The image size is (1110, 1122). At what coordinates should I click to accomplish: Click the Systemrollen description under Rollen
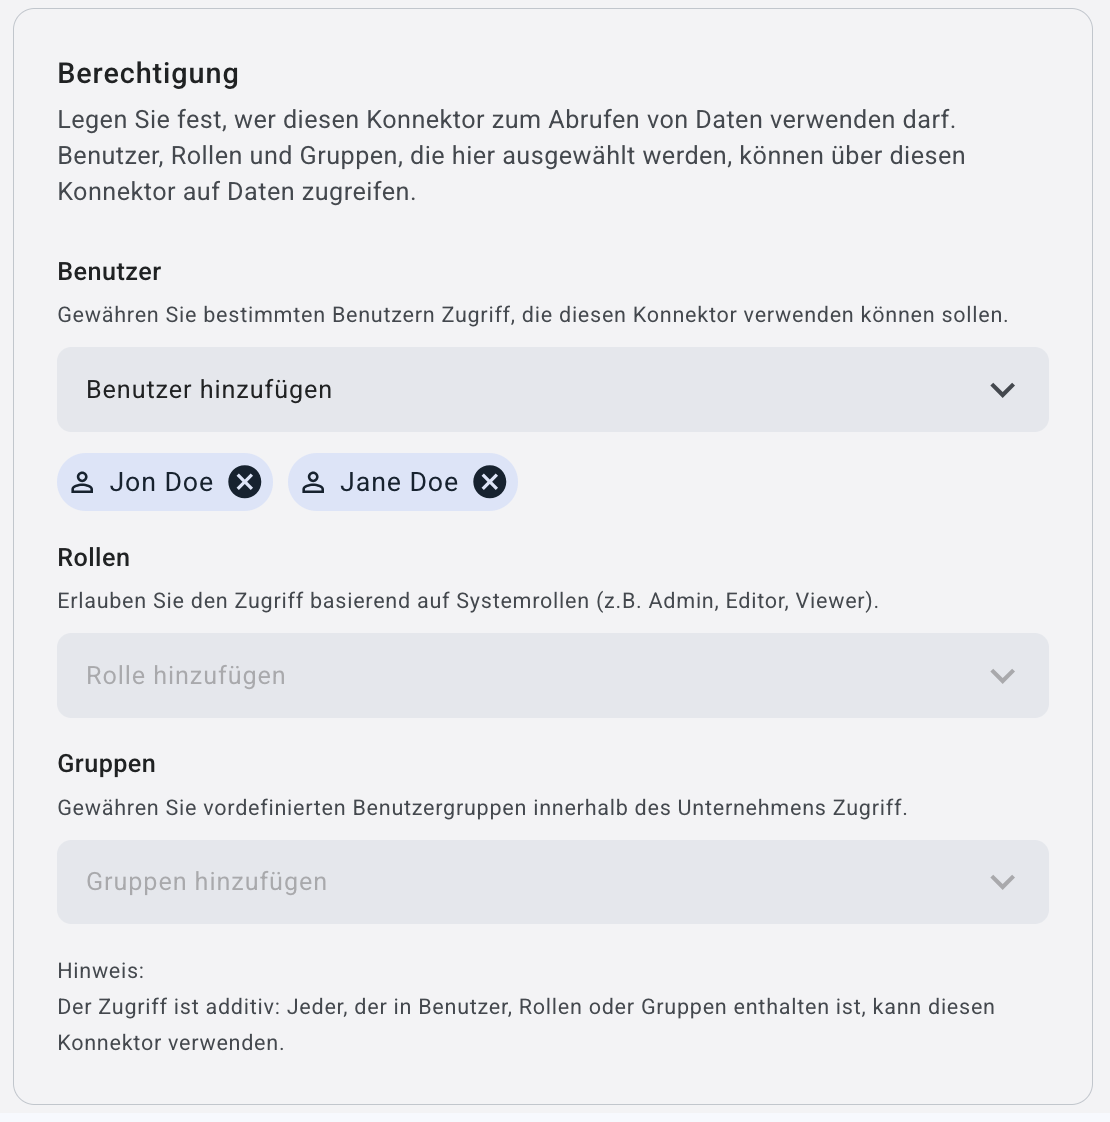point(468,601)
